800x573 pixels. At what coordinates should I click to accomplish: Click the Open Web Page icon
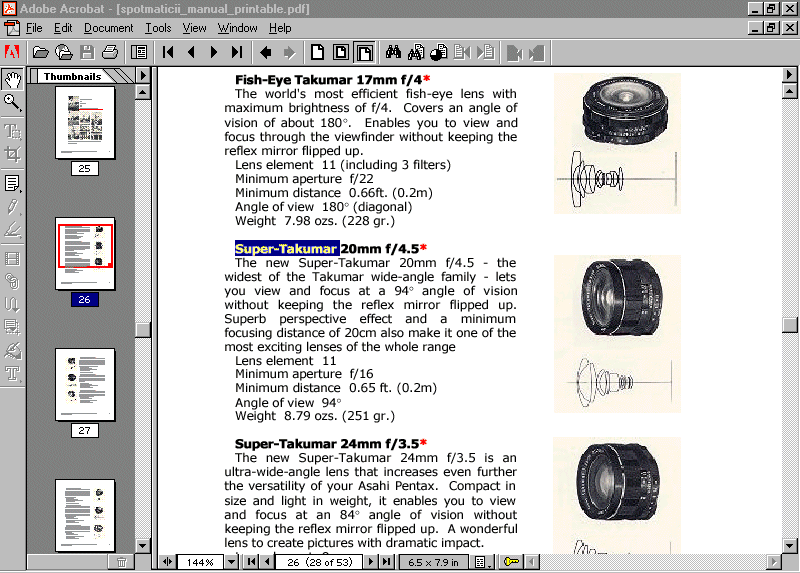pyautogui.click(x=64, y=52)
